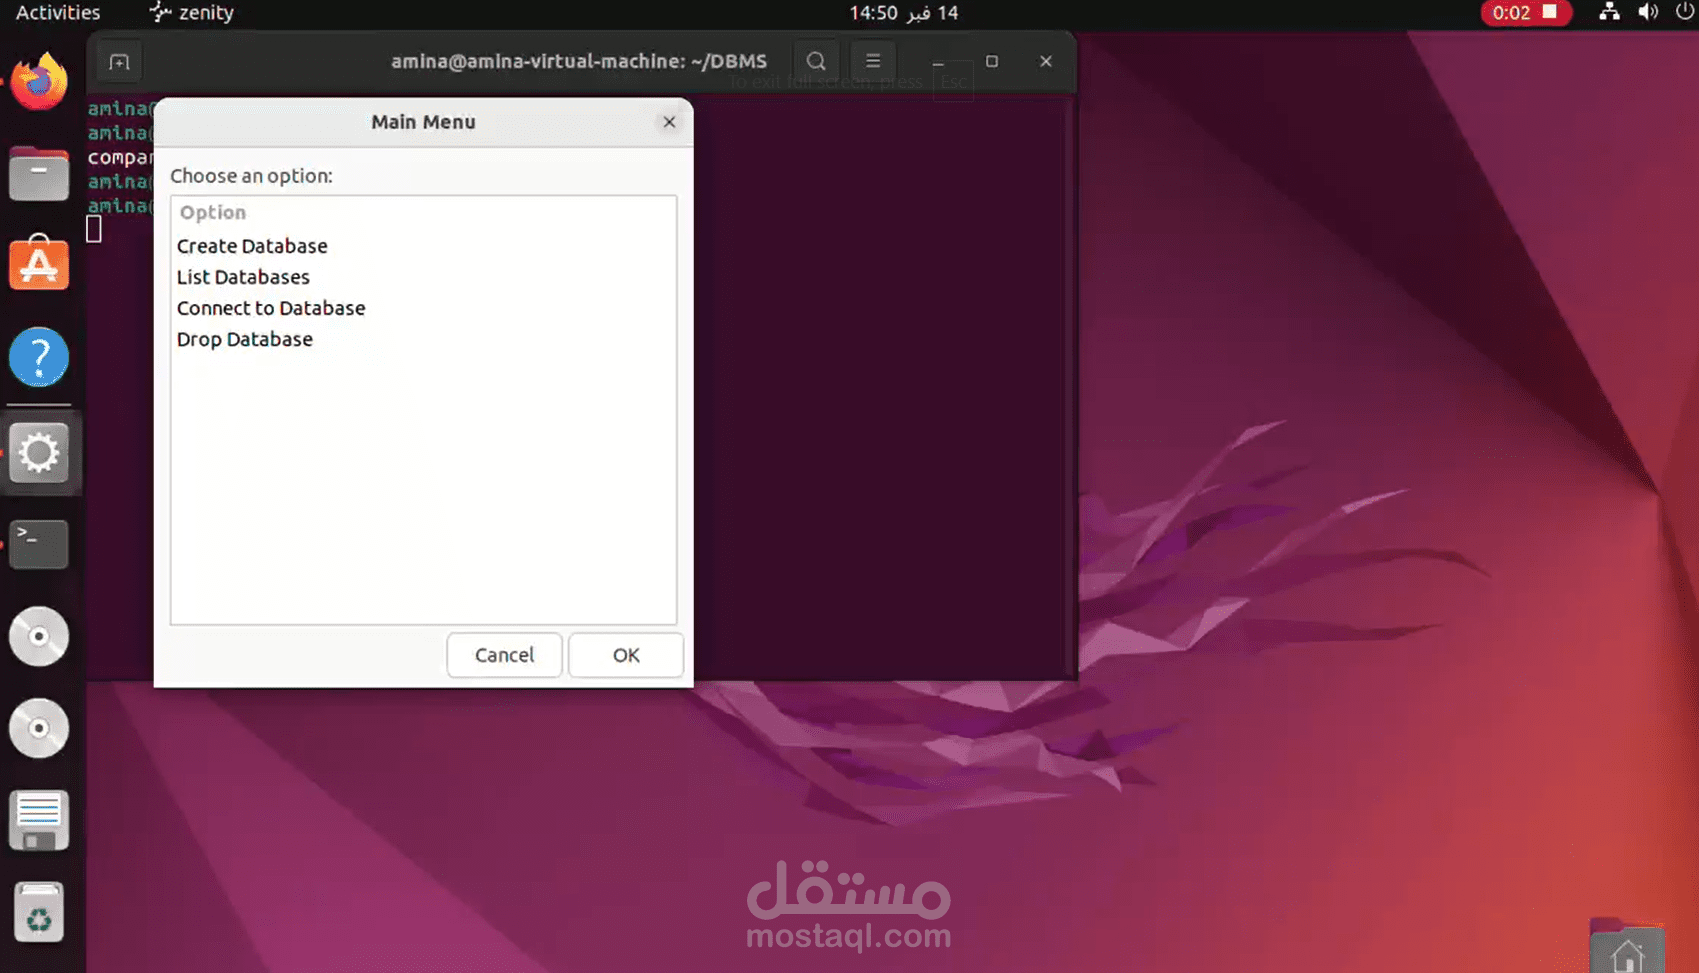Open a new terminal tab

tap(118, 61)
